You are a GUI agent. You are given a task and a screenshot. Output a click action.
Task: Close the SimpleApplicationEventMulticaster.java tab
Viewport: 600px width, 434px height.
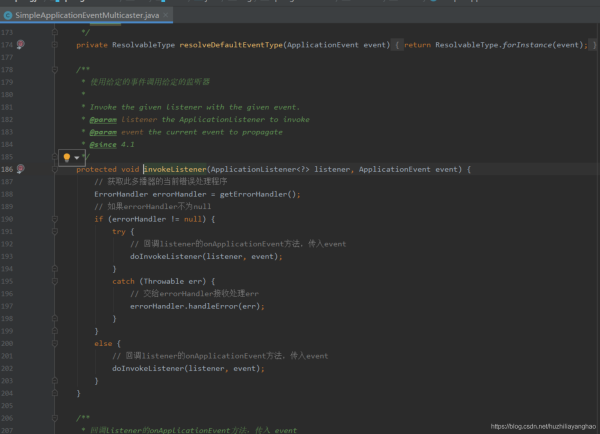(166, 15)
